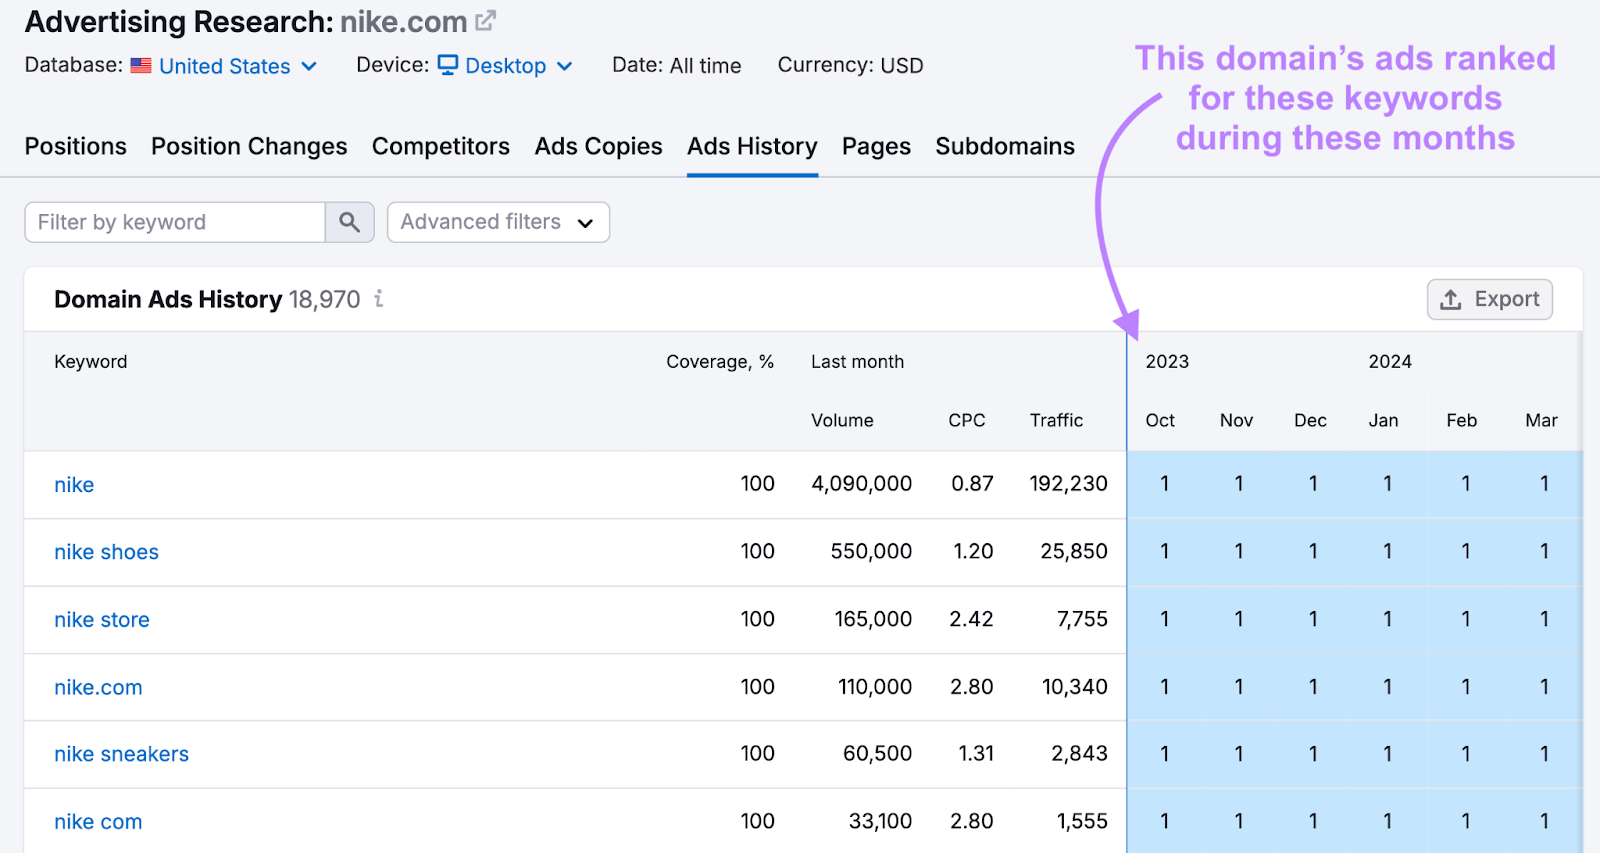
Task: Click the search magnifier button
Action: pyautogui.click(x=349, y=222)
